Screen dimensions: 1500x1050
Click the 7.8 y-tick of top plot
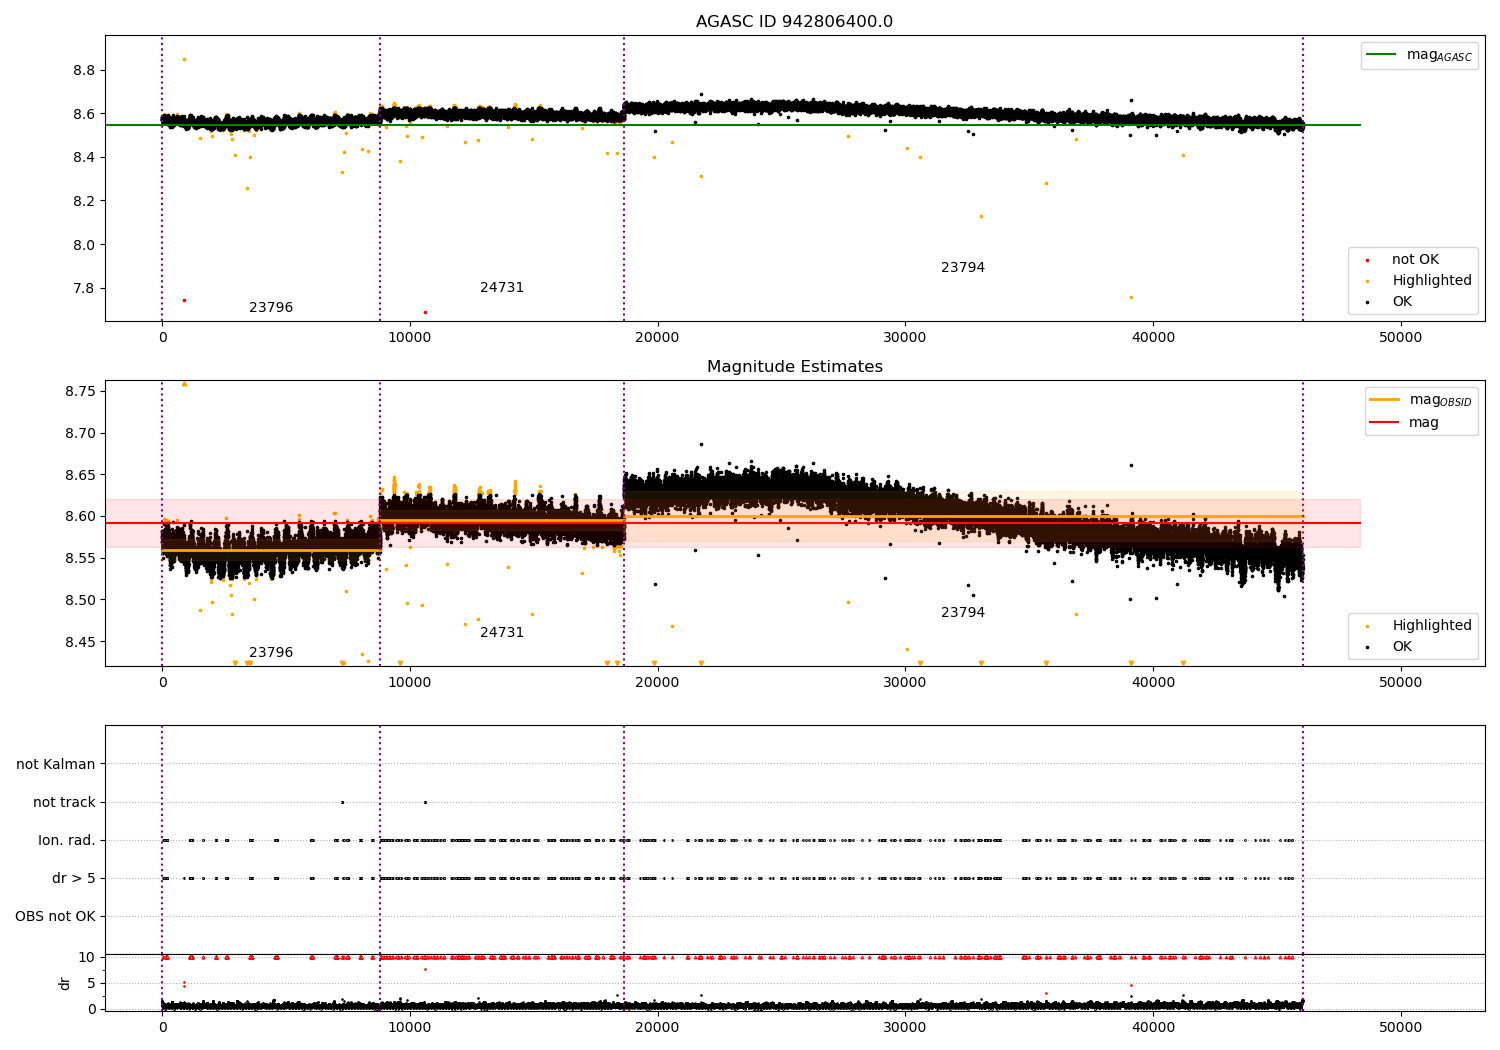[x=84, y=289]
